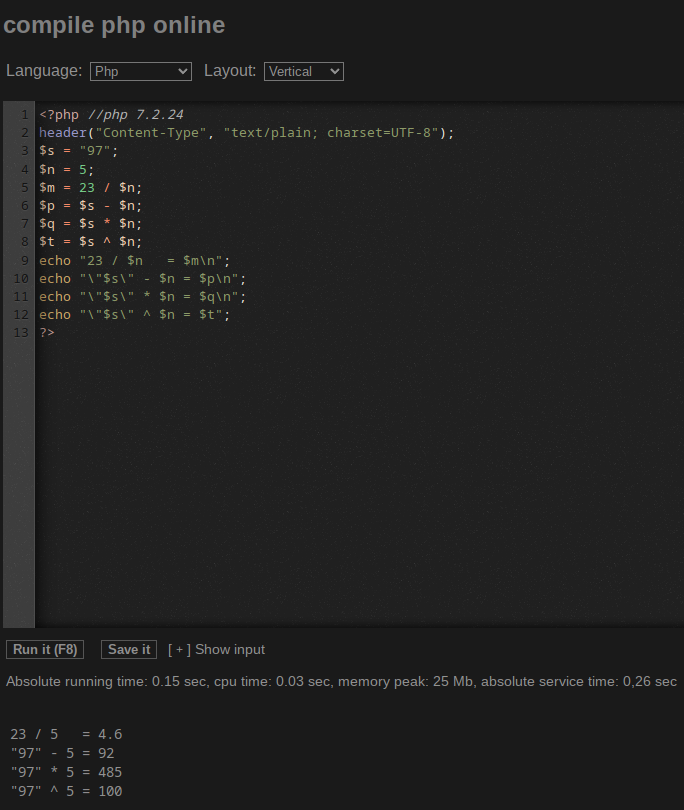The width and height of the screenshot is (684, 810).
Task: Expand the [ + ] Show input link
Action: coord(216,649)
